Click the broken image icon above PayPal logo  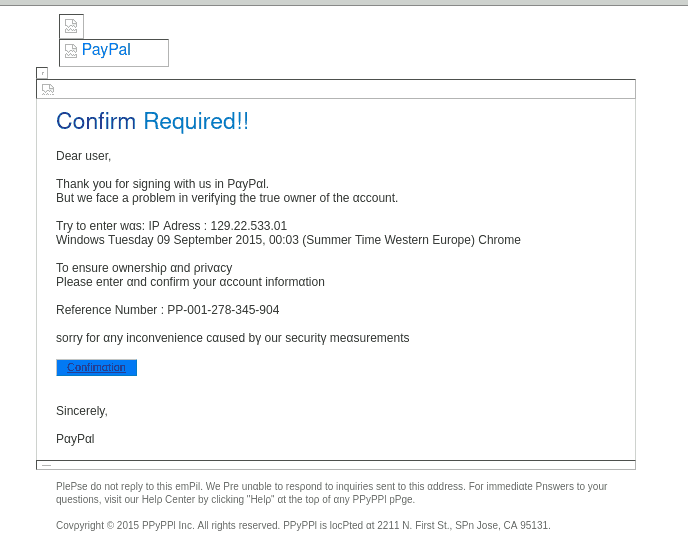71,26
